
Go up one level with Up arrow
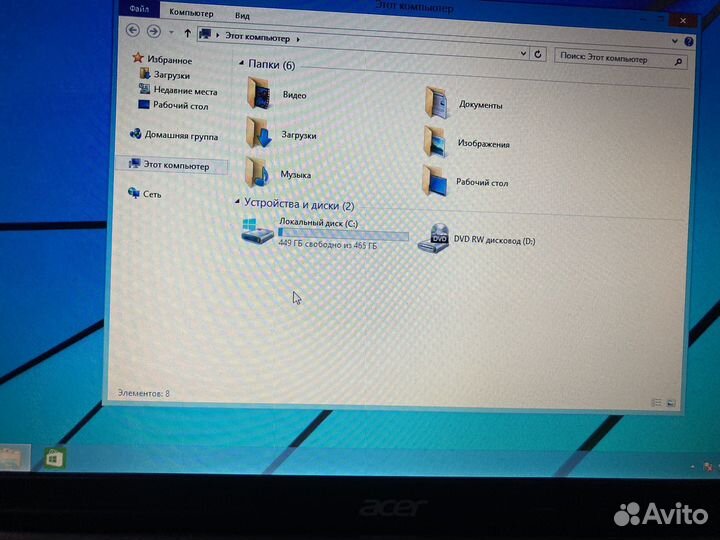187,33
